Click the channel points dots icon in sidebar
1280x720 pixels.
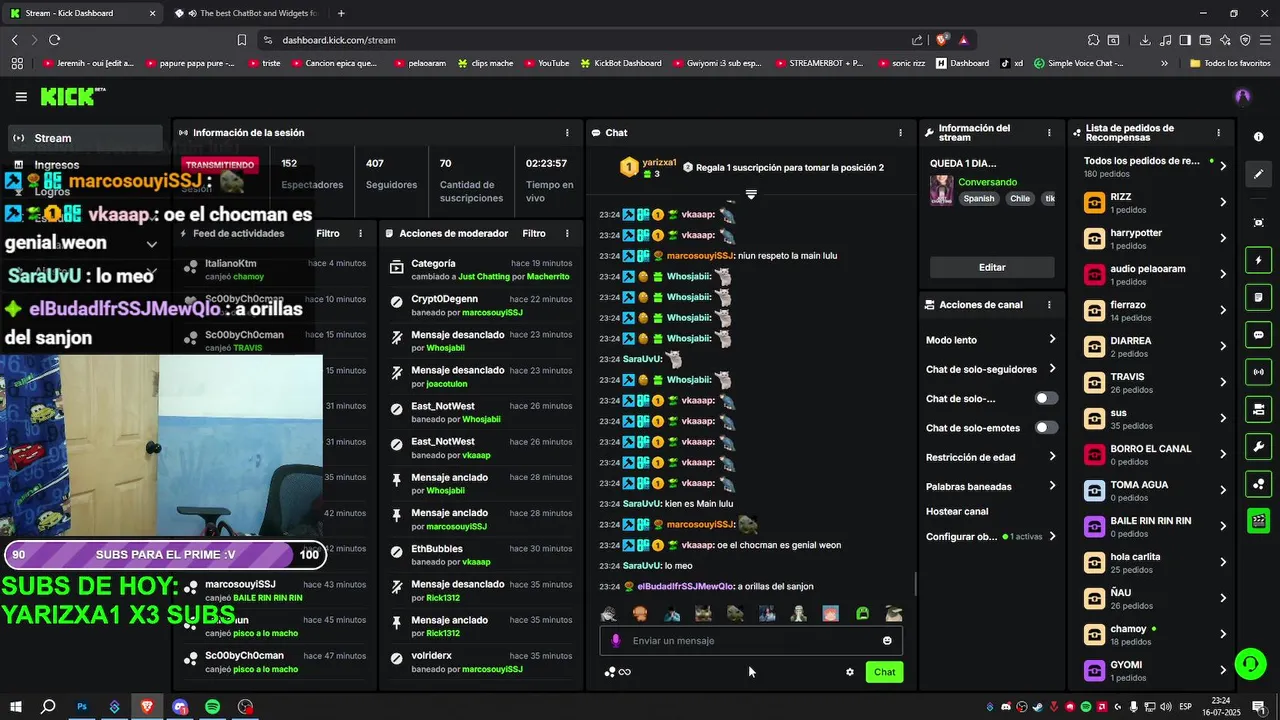[1259, 484]
